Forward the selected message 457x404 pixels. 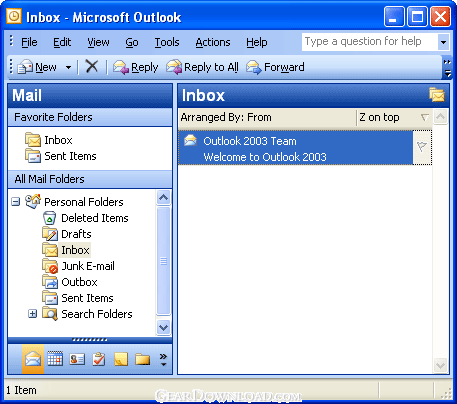[275, 67]
